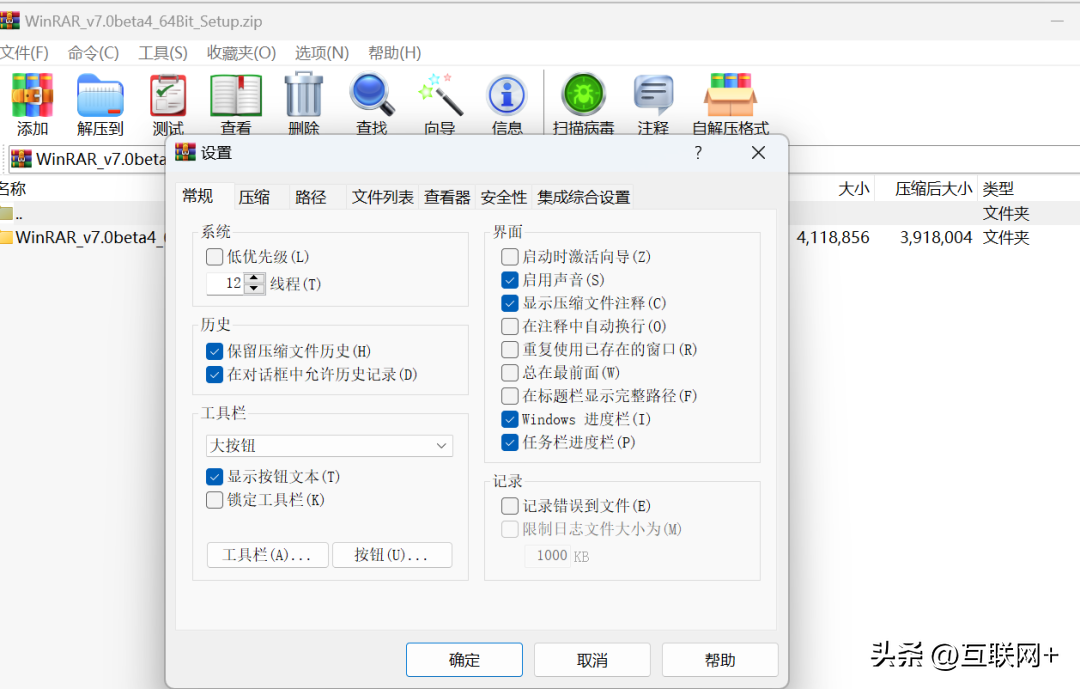Decrease the 线程 thread count with down arrow

pyautogui.click(x=254, y=289)
